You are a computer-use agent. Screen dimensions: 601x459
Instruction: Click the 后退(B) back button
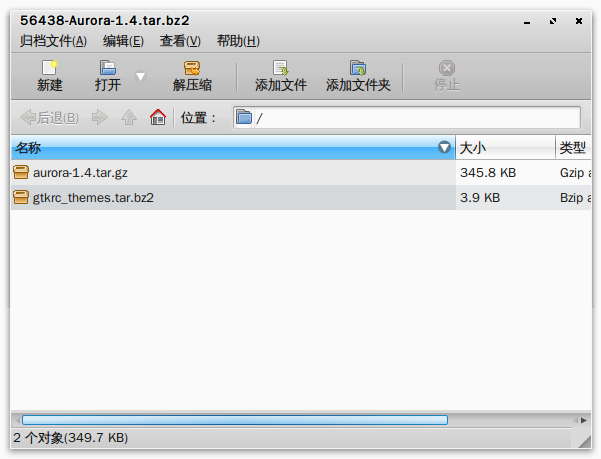pyautogui.click(x=49, y=118)
